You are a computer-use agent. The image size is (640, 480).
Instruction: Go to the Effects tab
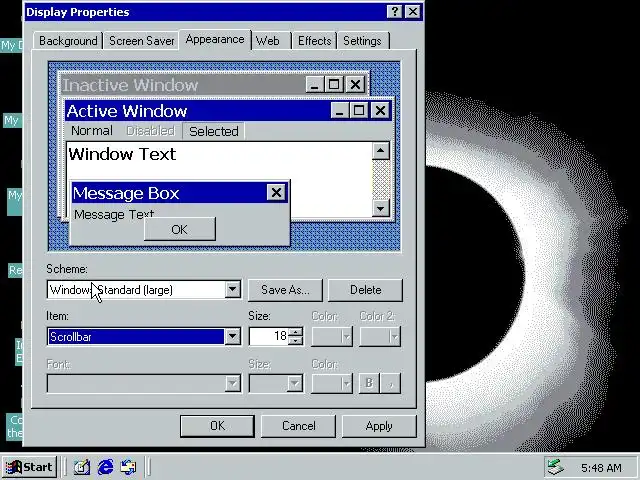(x=314, y=41)
